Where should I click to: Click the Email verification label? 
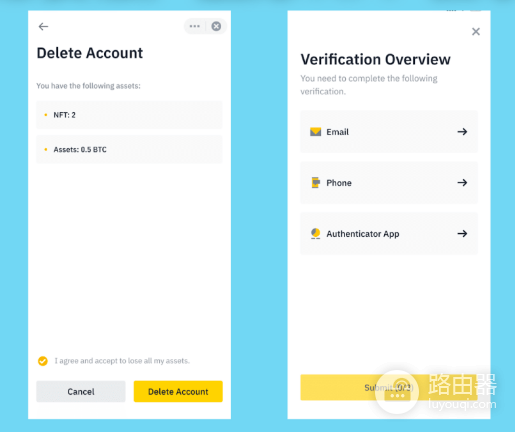coord(337,132)
